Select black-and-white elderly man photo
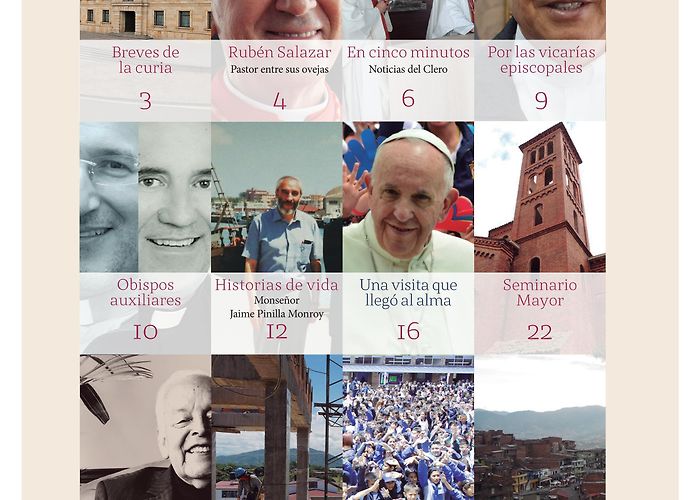Viewport: 700px width, 500px height. 146,427
